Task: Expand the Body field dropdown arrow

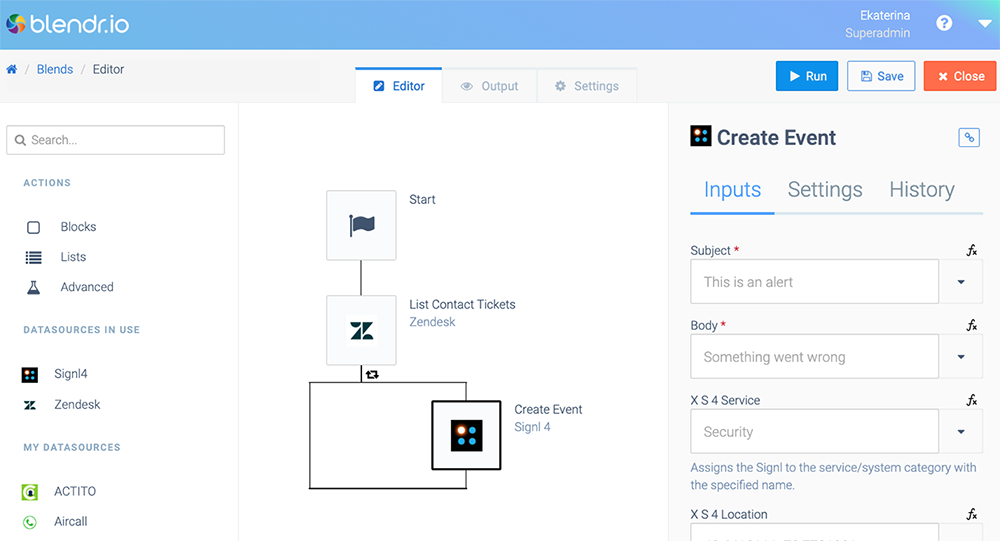Action: click(x=960, y=357)
